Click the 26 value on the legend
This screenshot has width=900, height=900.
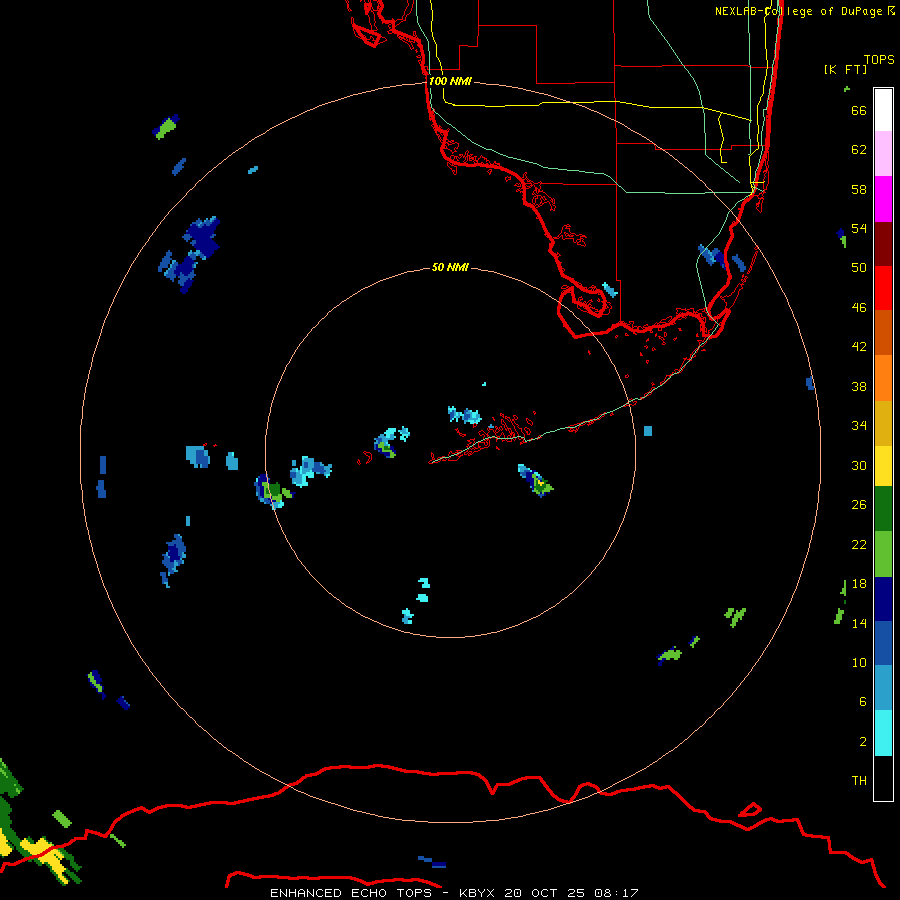(x=859, y=505)
